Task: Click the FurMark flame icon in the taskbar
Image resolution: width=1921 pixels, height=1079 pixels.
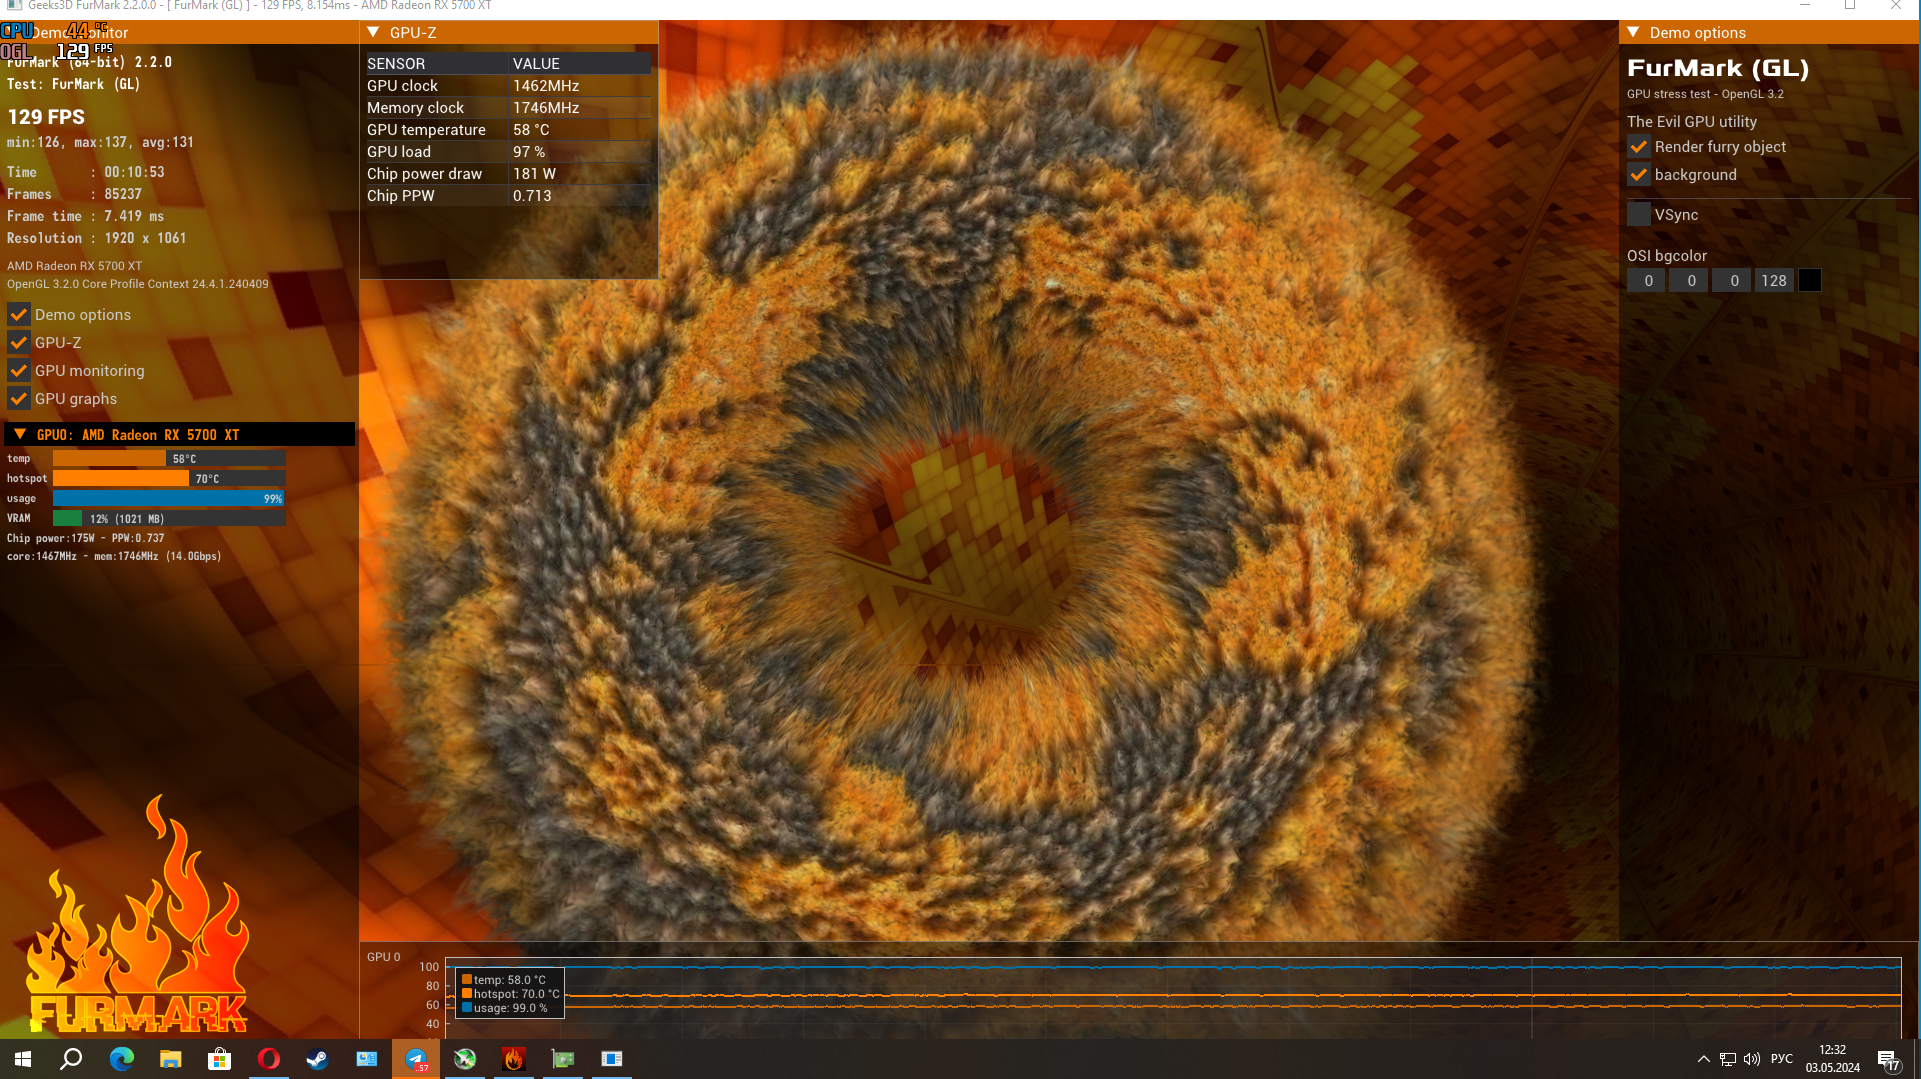Action: pos(513,1059)
